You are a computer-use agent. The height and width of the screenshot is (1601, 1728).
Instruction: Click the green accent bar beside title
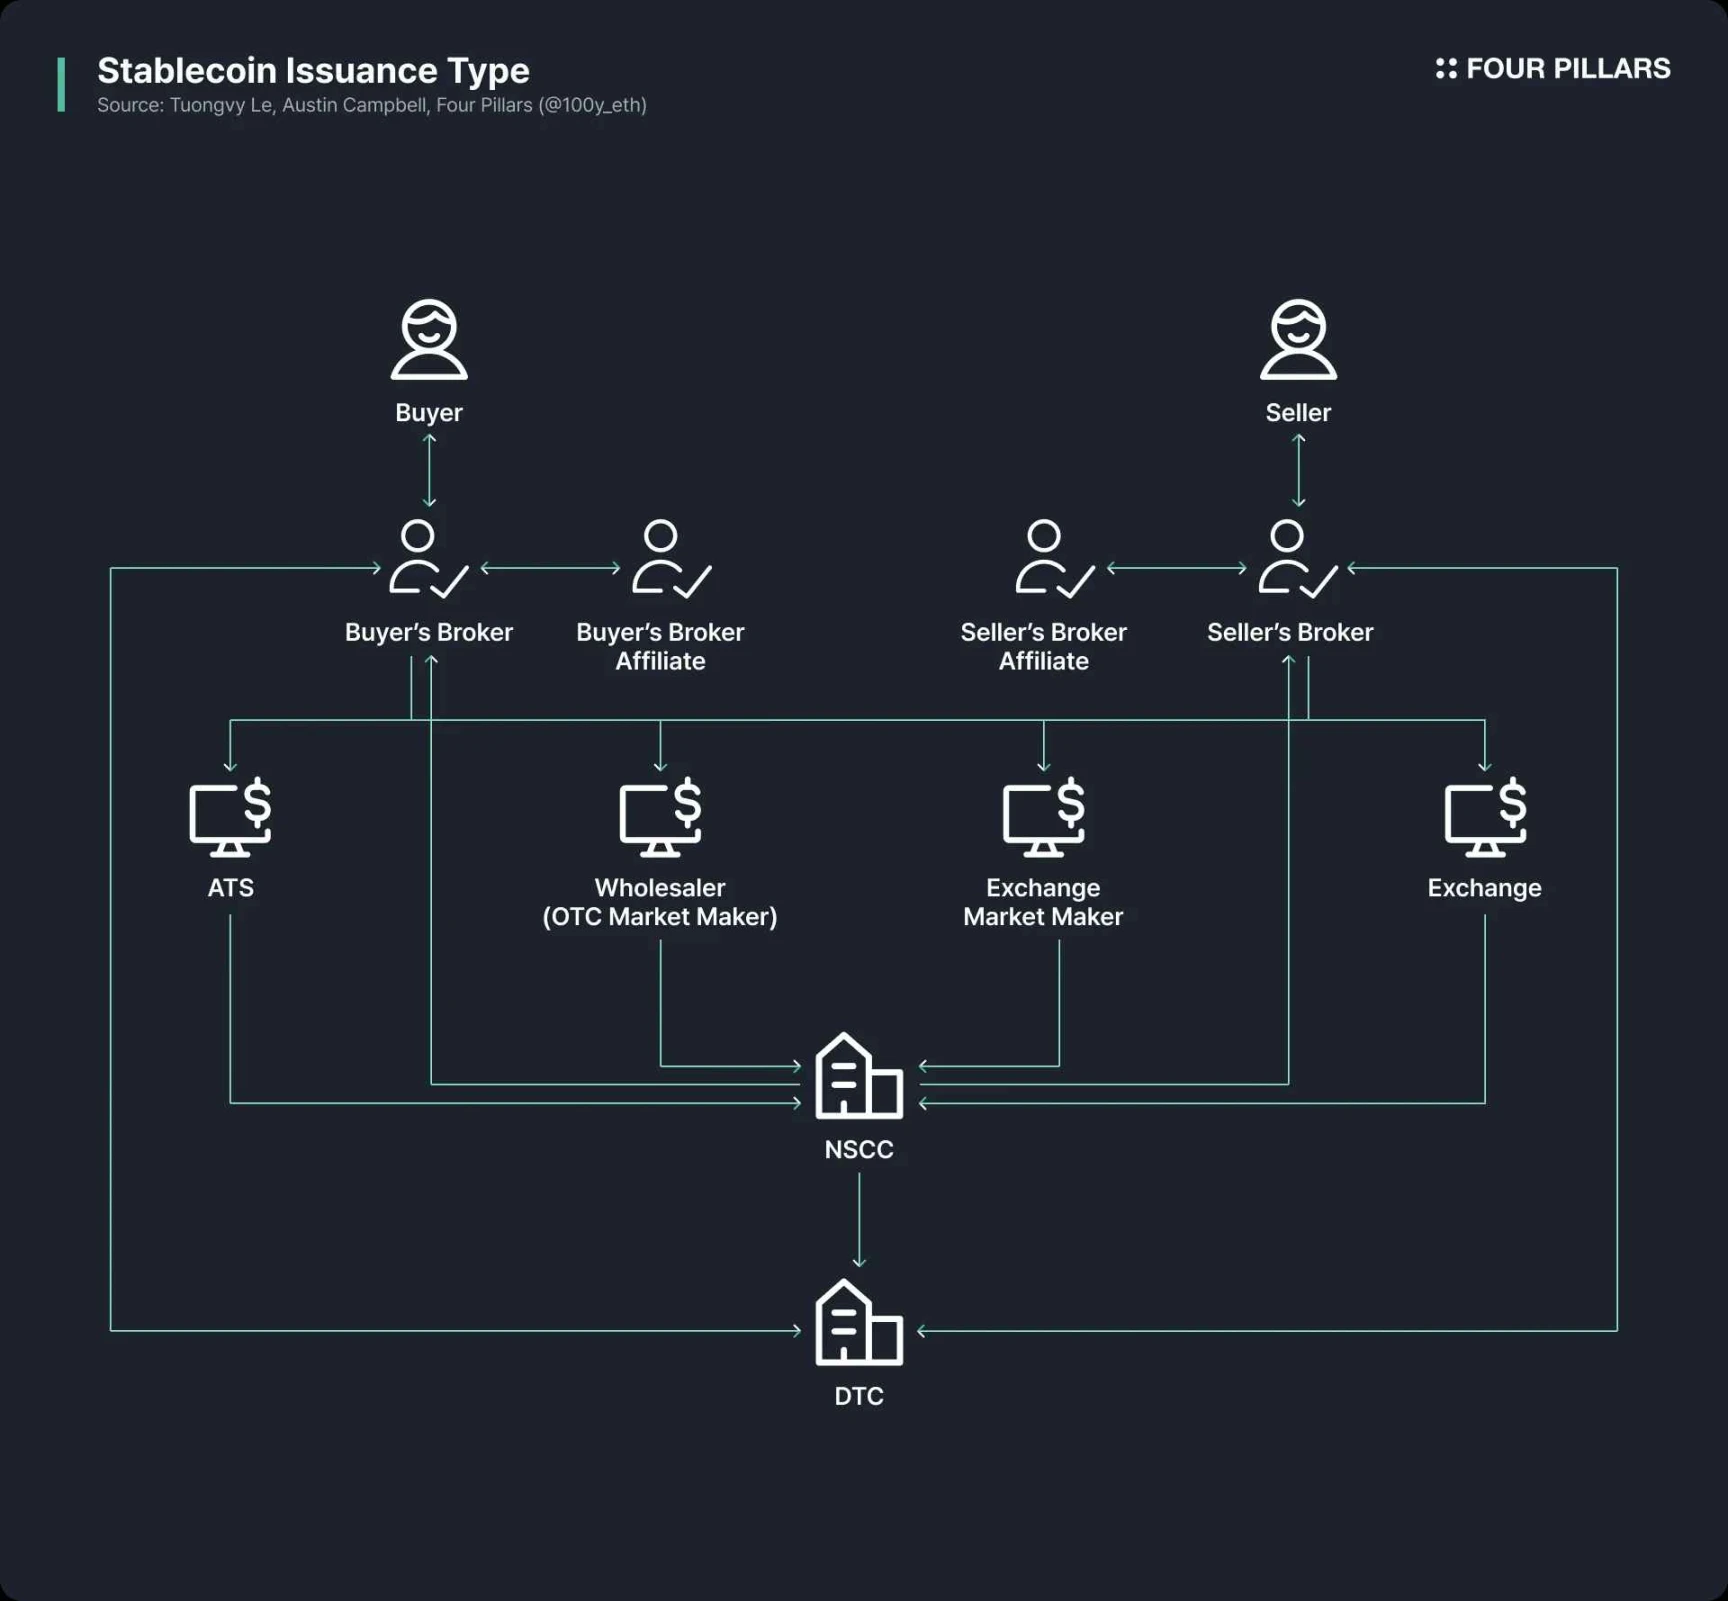pyautogui.click(x=62, y=84)
